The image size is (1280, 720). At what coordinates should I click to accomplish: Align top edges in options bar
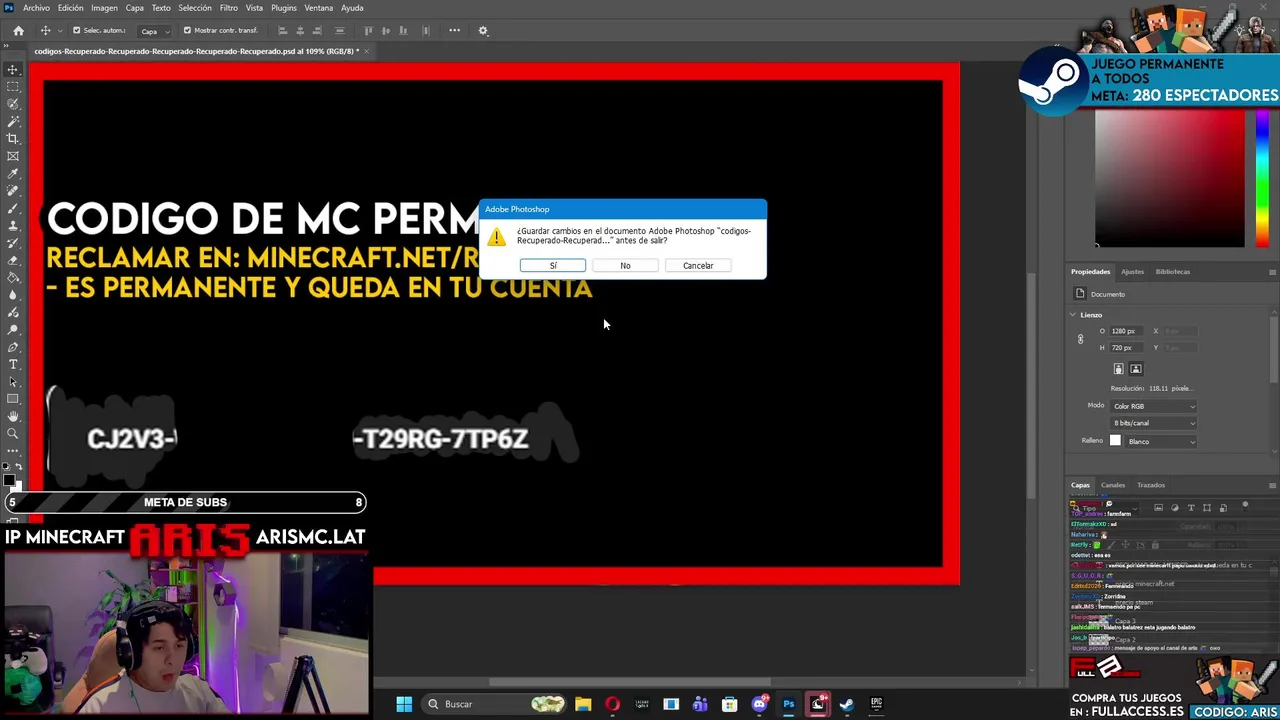pyautogui.click(x=368, y=30)
